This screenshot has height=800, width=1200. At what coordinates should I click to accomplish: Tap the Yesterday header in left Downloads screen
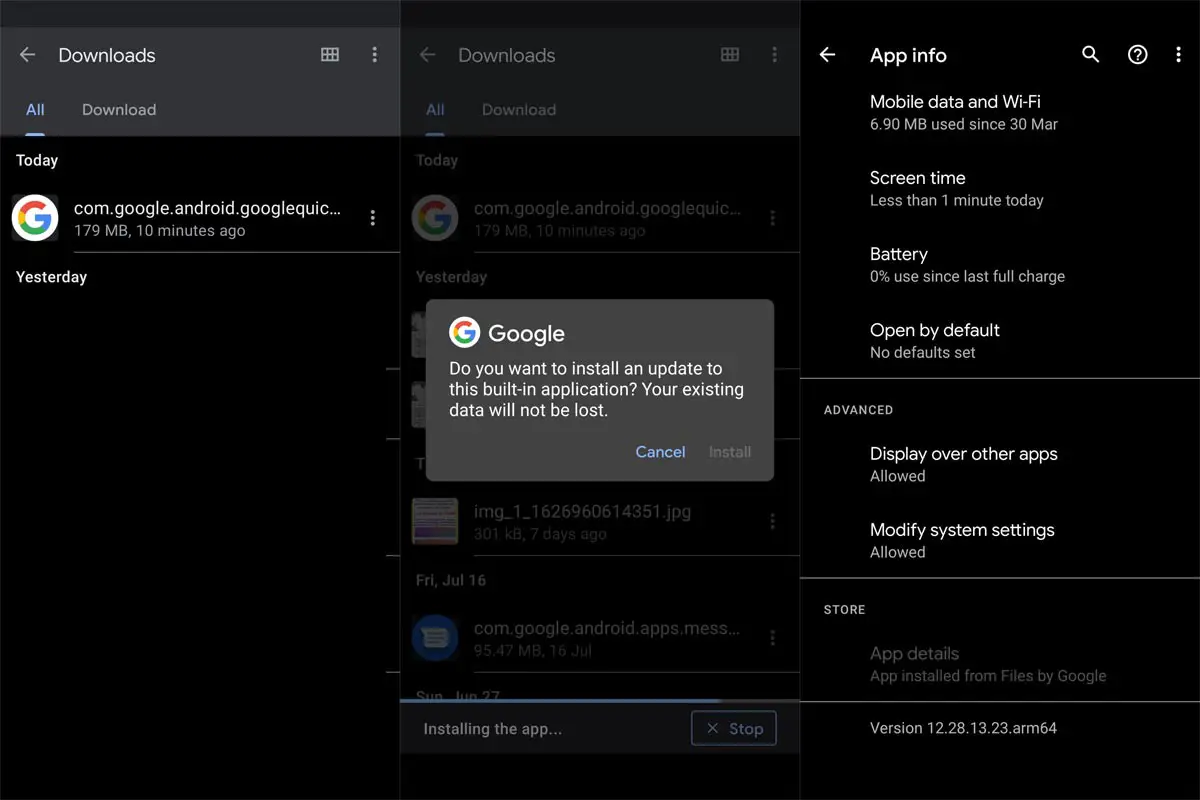point(51,277)
